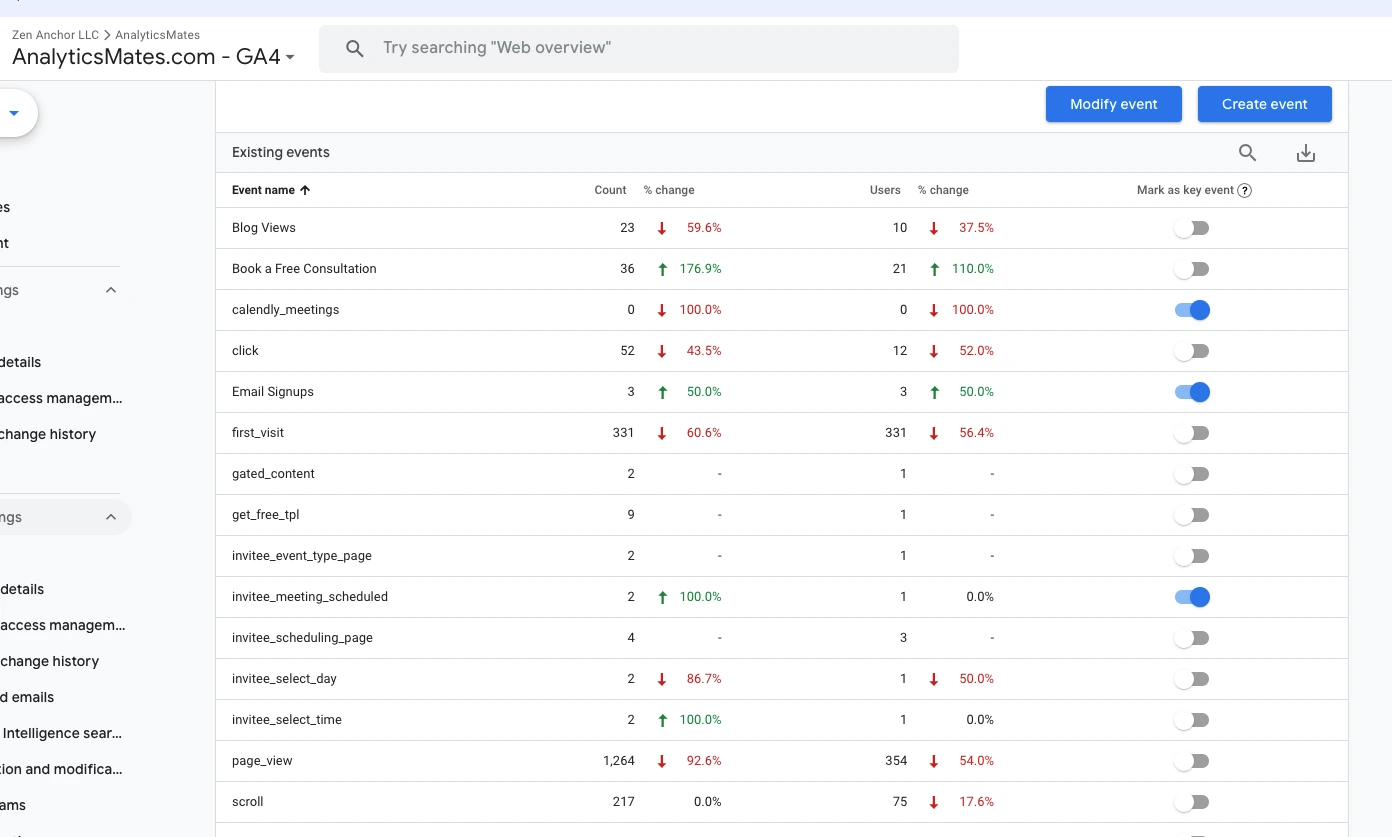Disable invitee_meeting_scheduled key event toggle
Viewport: 1392px width, 837px height.
(1191, 596)
